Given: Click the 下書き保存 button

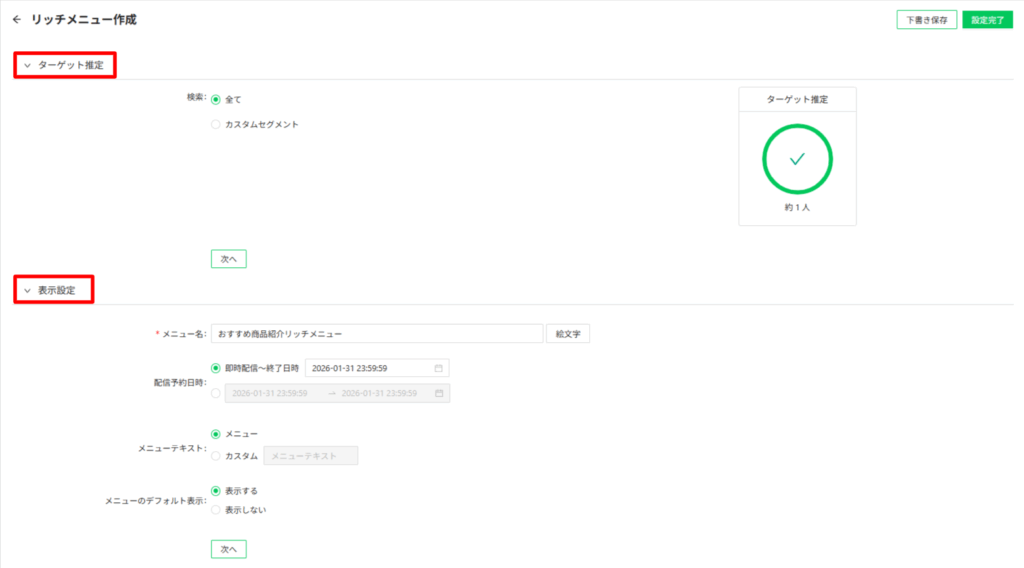Looking at the screenshot, I should (x=926, y=20).
